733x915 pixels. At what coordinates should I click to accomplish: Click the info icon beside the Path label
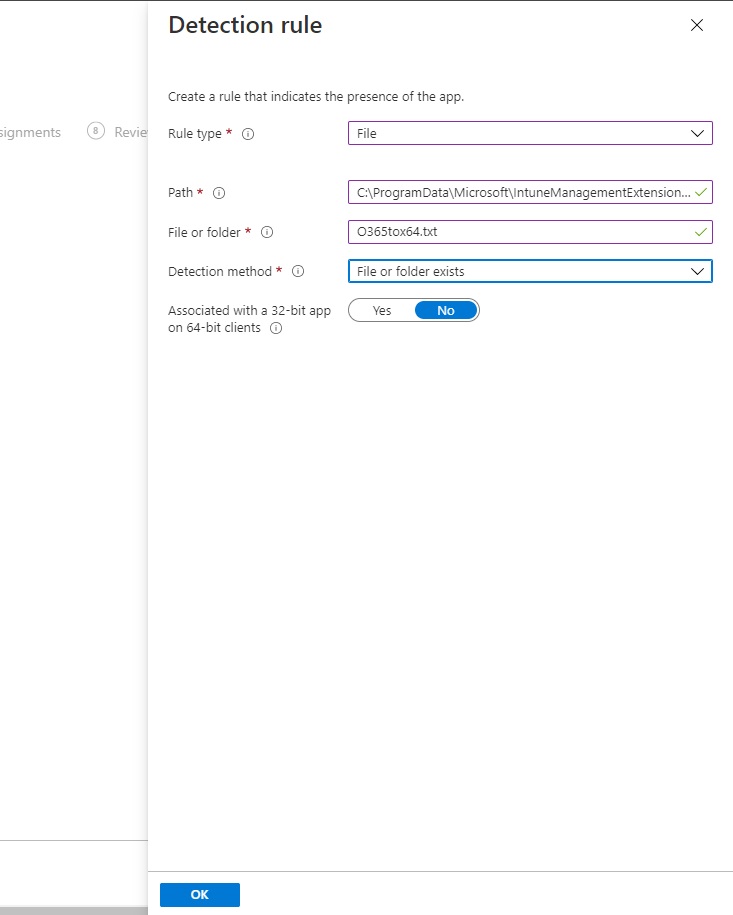click(x=219, y=193)
